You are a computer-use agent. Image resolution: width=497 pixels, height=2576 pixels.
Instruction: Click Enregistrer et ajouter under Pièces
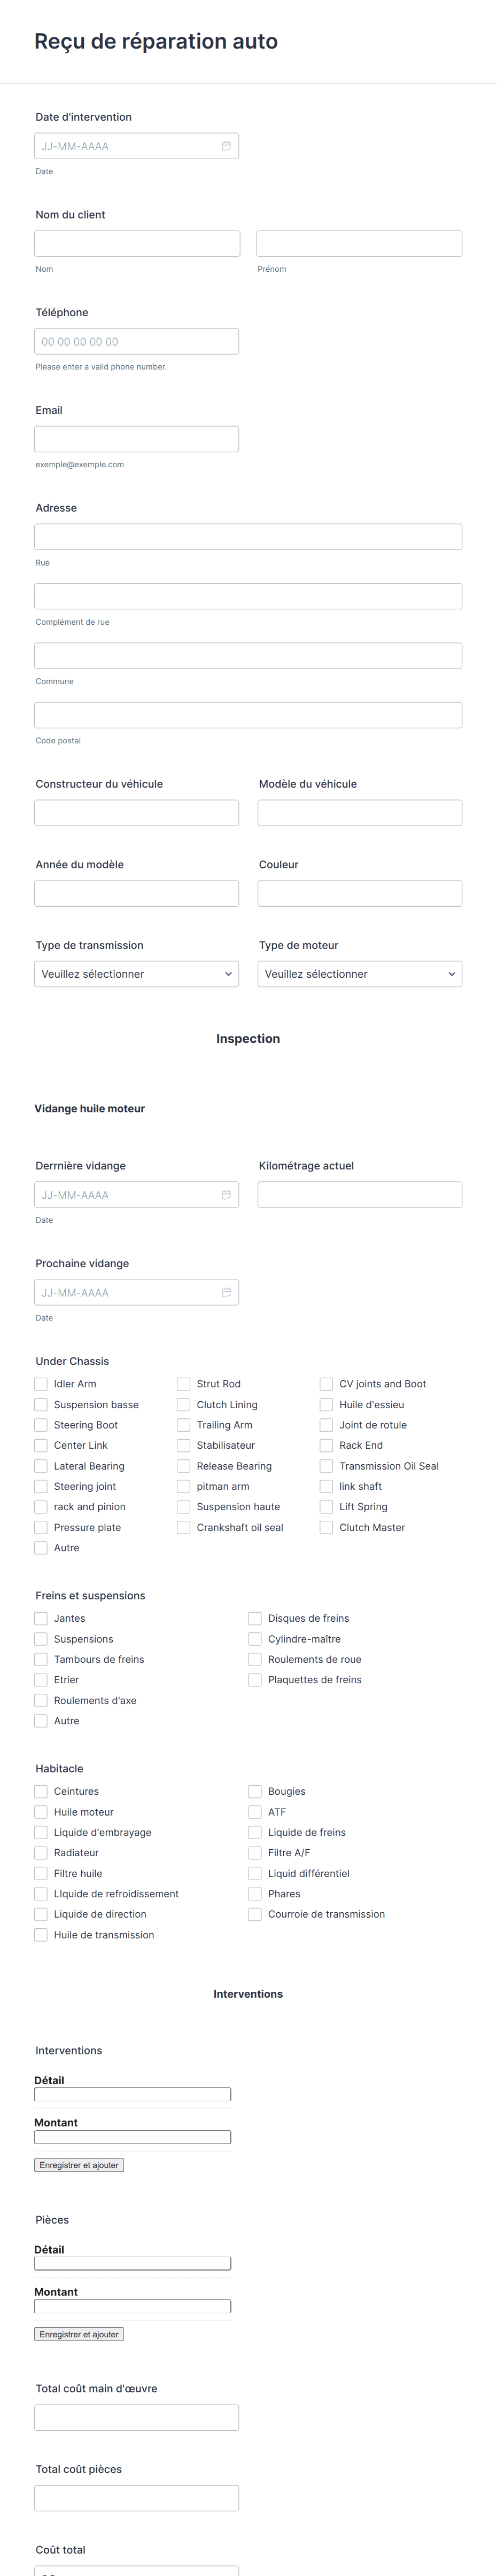79,2334
